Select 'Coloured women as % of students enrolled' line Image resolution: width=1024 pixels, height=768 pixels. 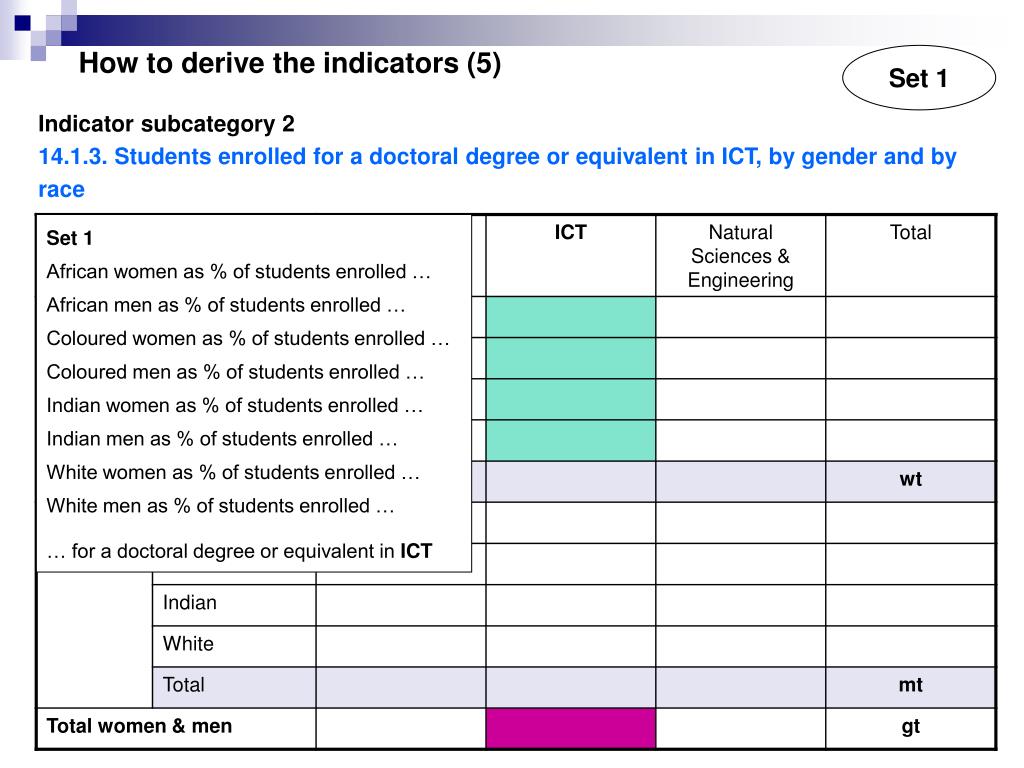point(248,338)
